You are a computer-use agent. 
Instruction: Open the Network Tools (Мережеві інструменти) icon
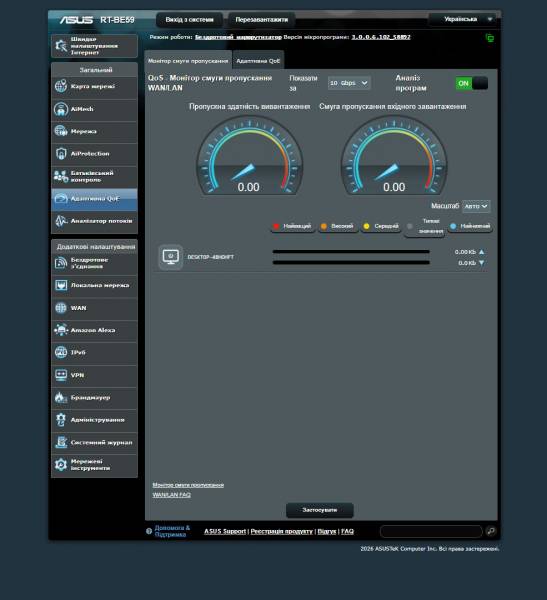coord(61,465)
